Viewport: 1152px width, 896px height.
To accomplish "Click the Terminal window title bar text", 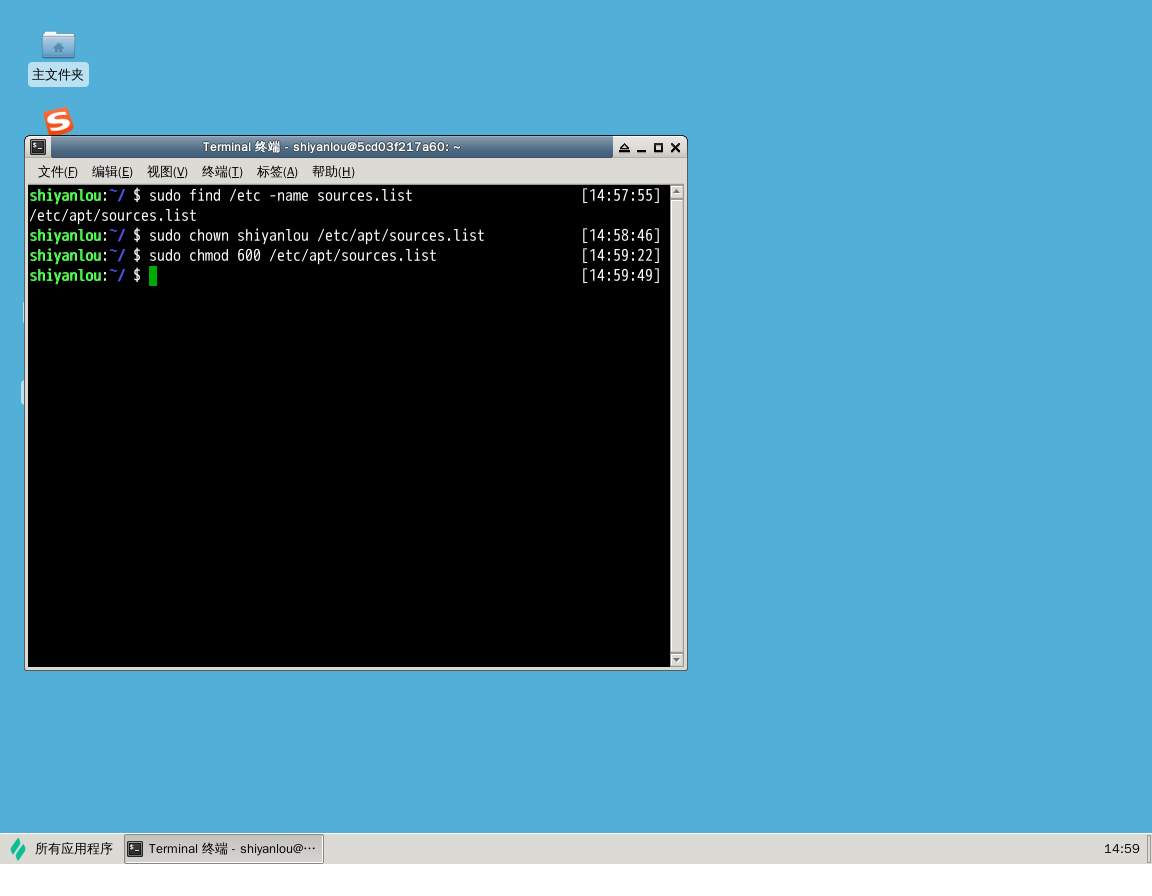I will pos(331,147).
